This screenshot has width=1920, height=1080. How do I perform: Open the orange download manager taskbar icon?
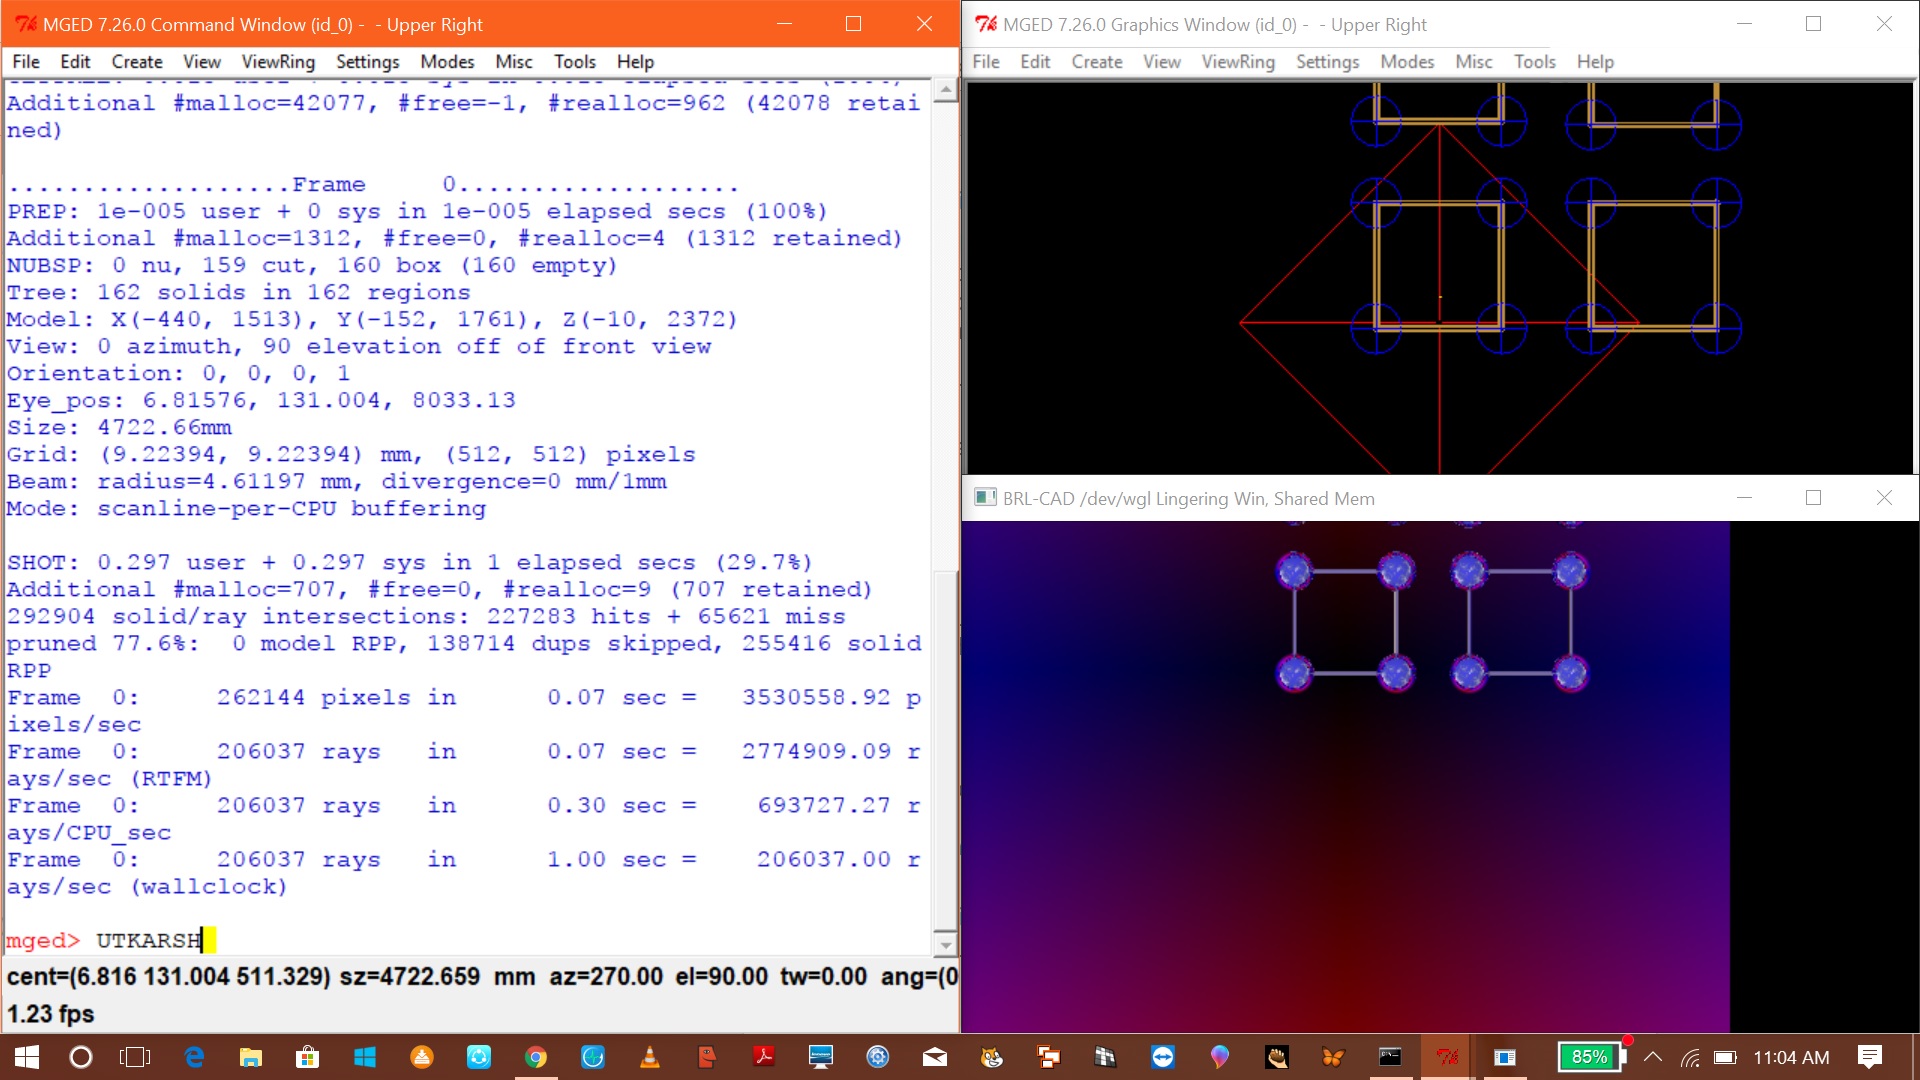(x=421, y=1057)
